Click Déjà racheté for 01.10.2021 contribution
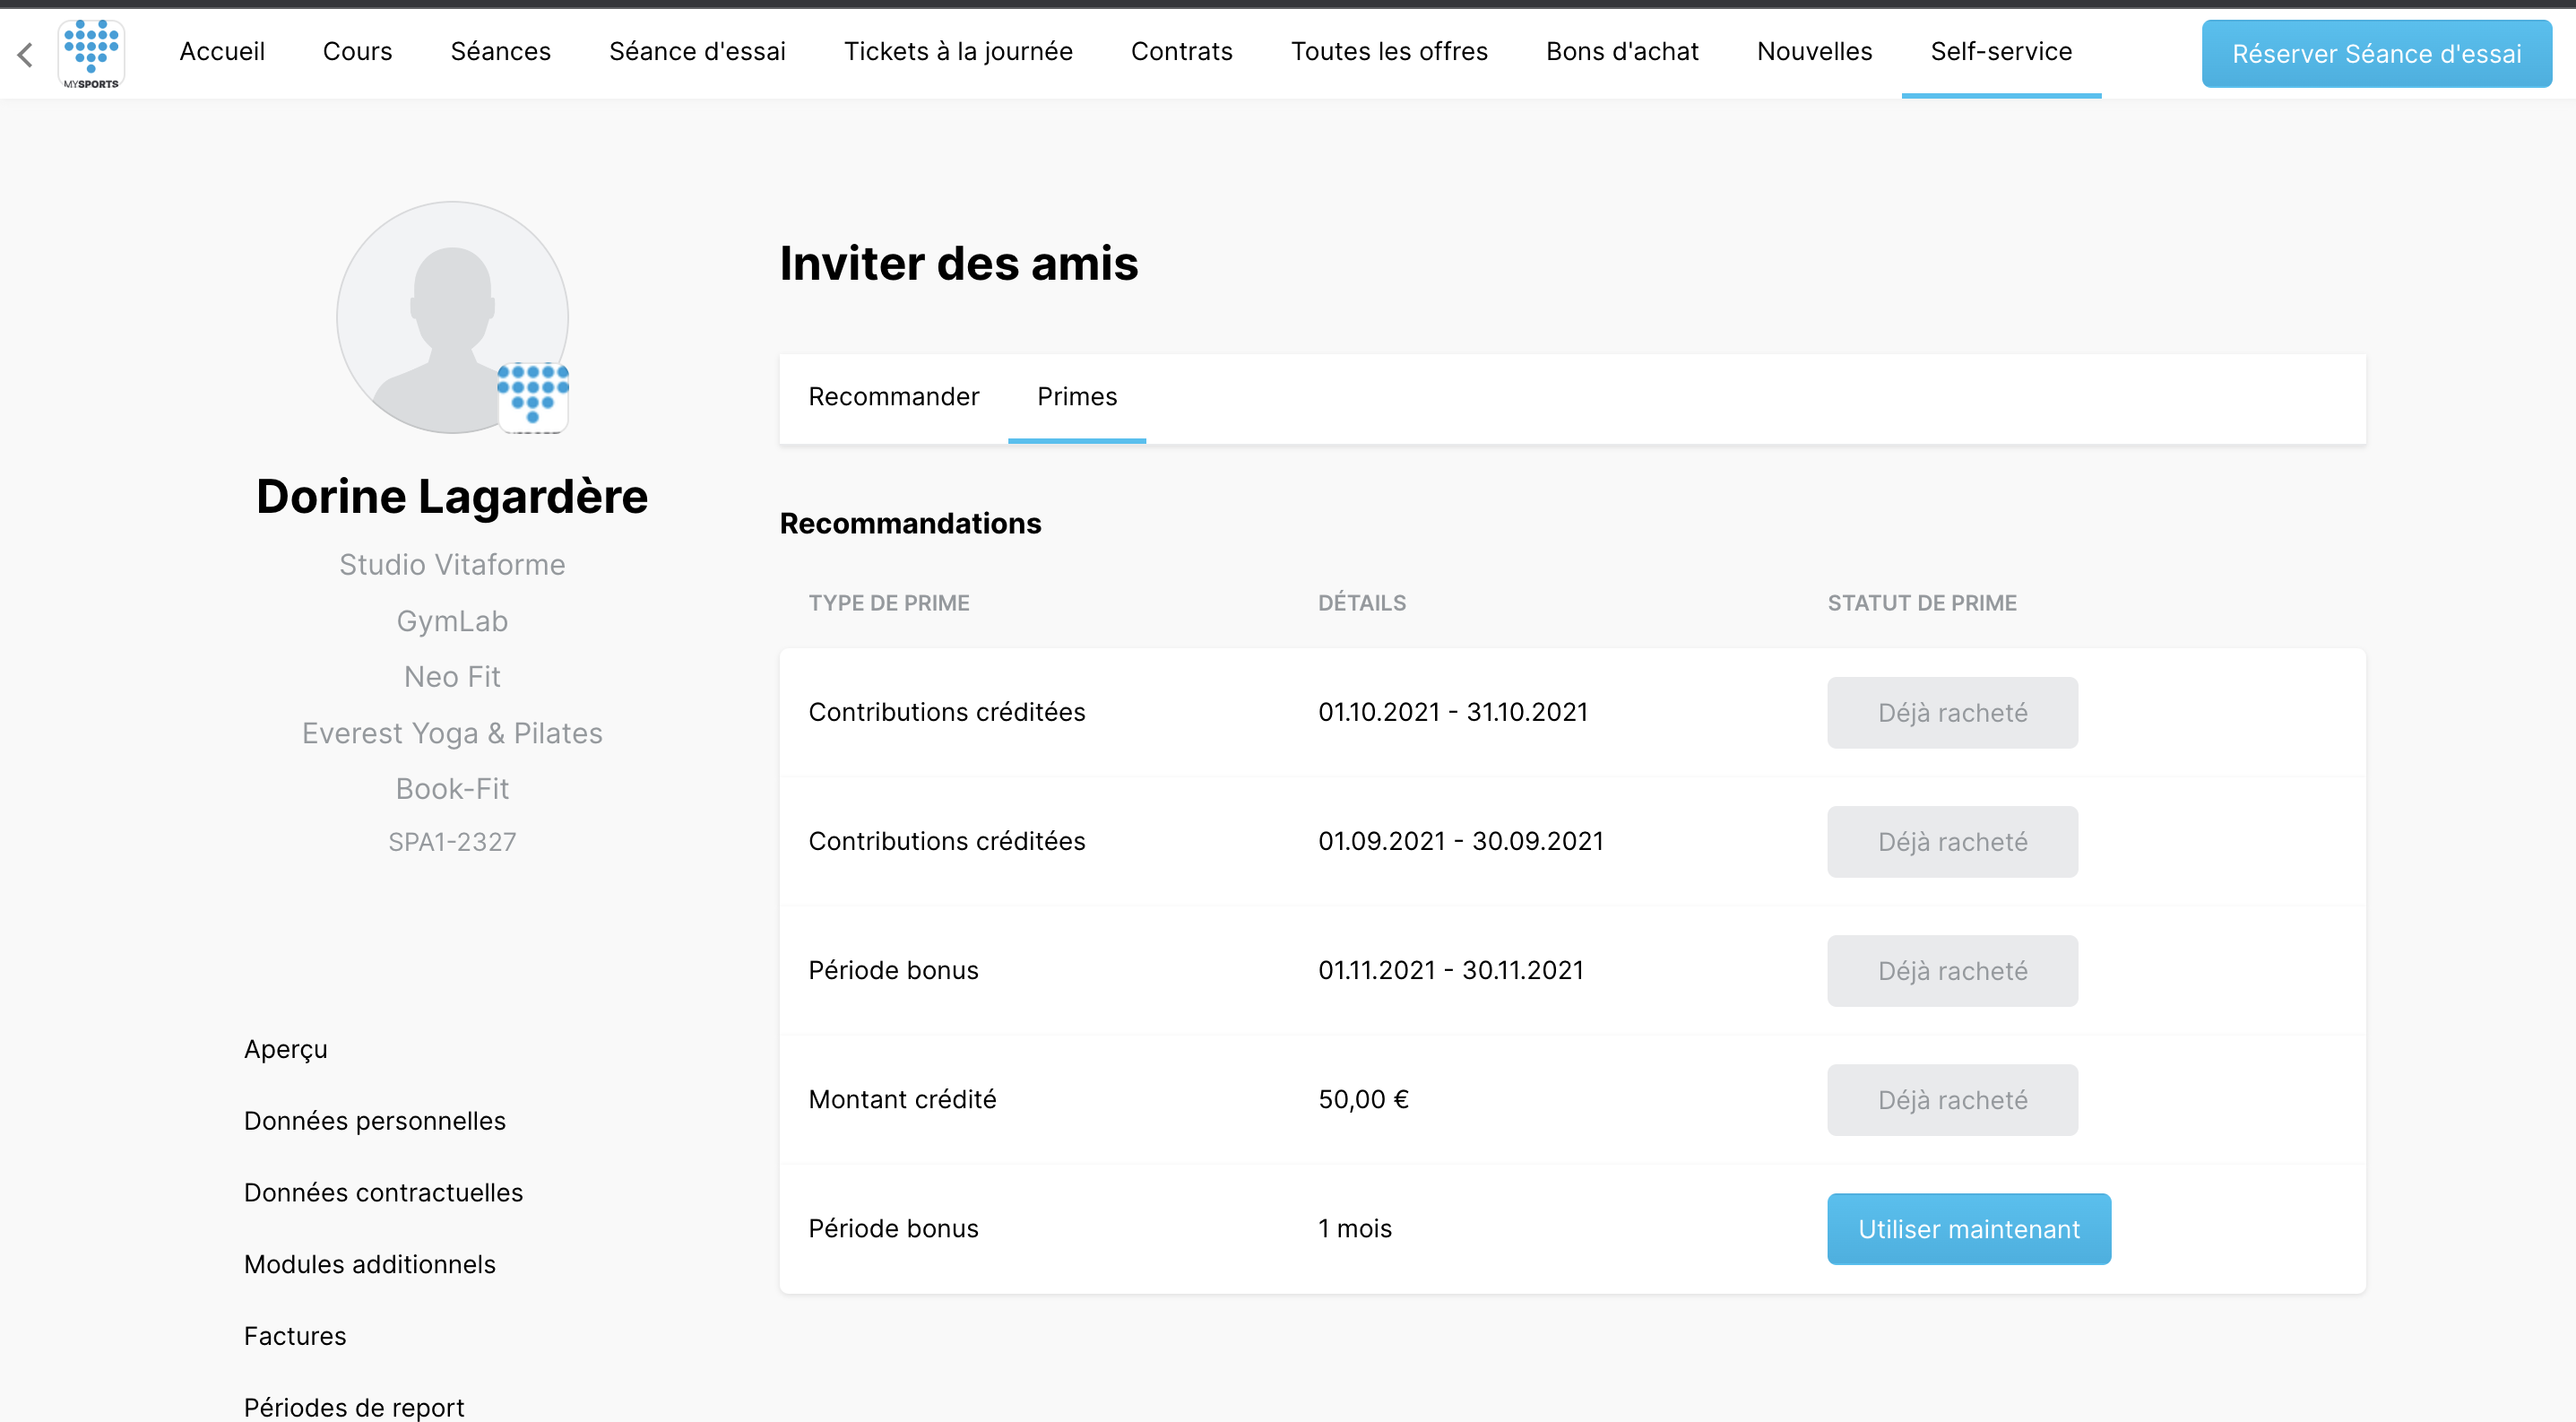Image resolution: width=2576 pixels, height=1422 pixels. pyautogui.click(x=1952, y=713)
